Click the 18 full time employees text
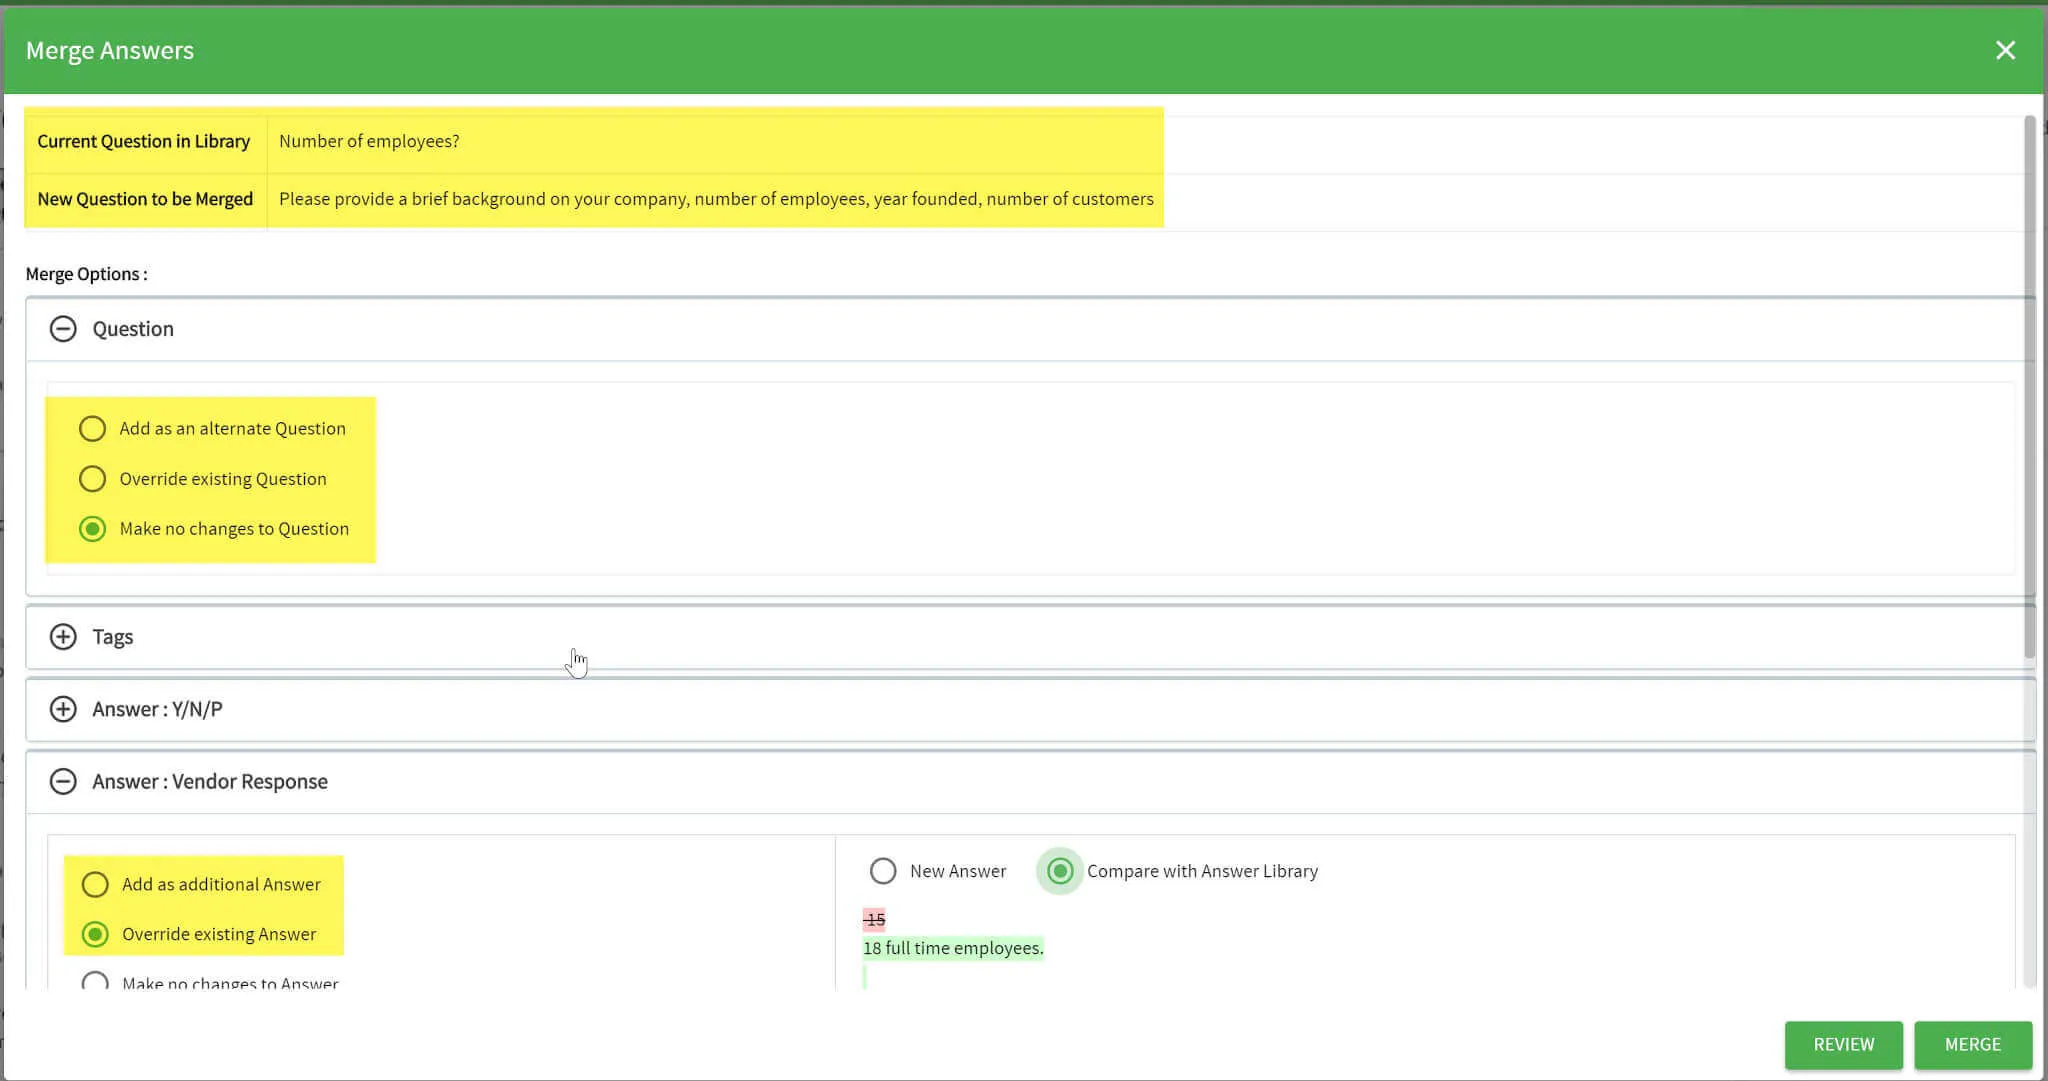The width and height of the screenshot is (2048, 1081). click(953, 948)
